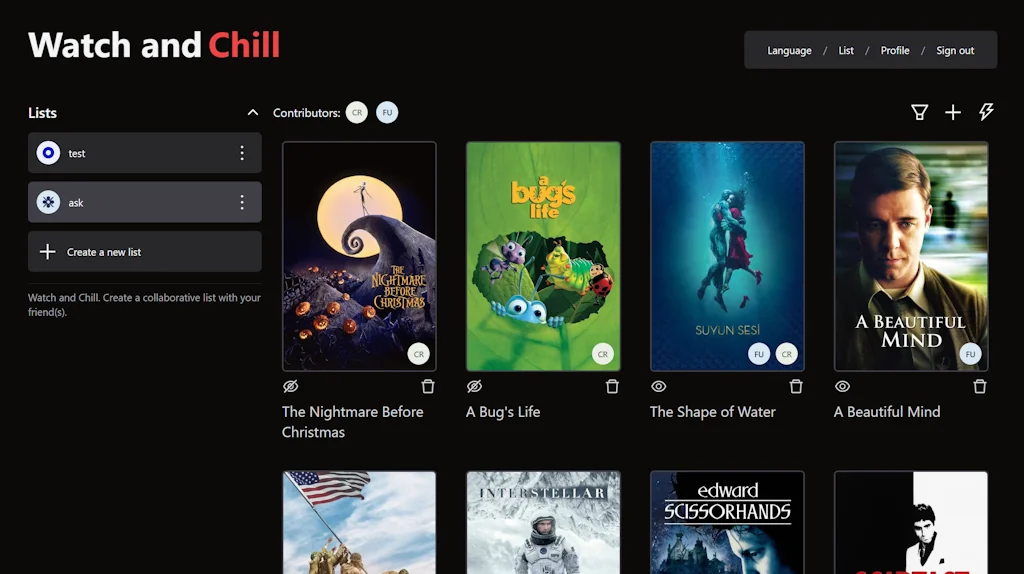Toggle watched eye for Nightmare Before Christmas
Screen dimensions: 1024x574
pyautogui.click(x=291, y=386)
